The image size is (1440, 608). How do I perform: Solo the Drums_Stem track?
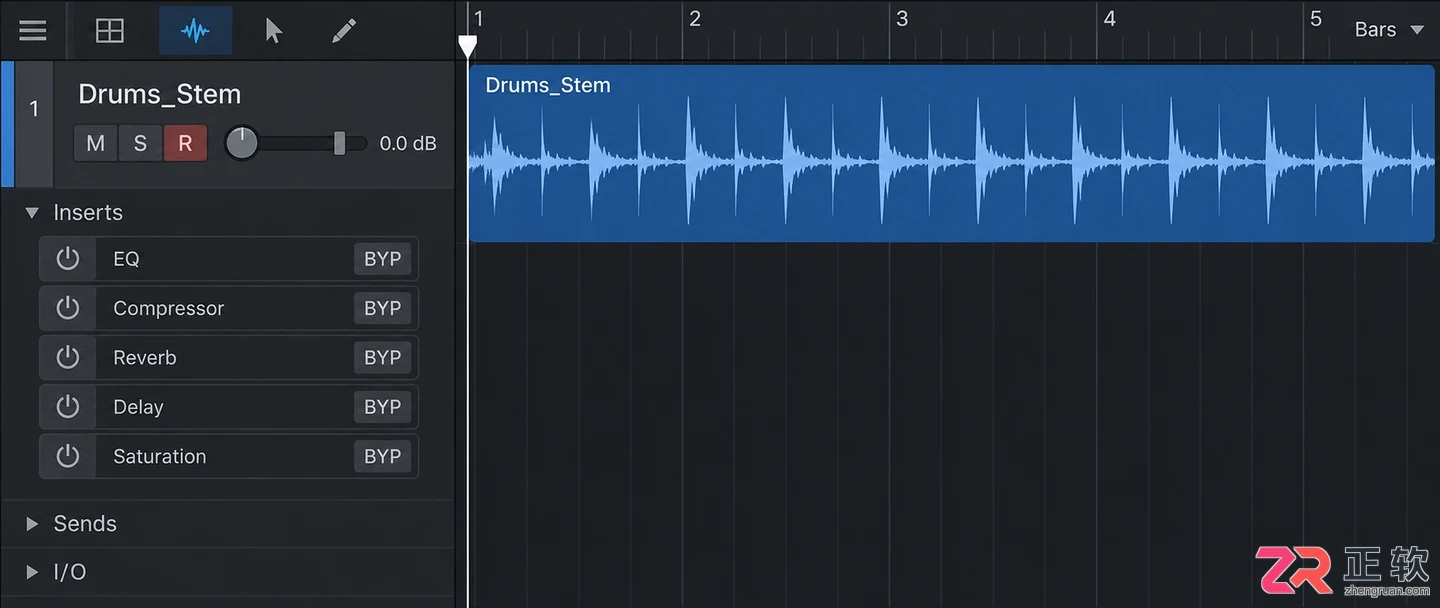point(140,143)
